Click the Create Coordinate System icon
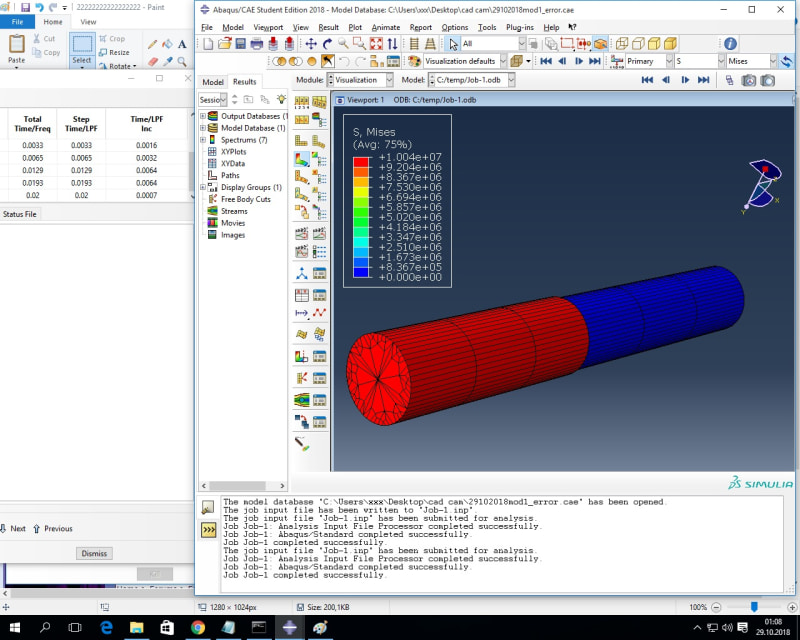 302,274
